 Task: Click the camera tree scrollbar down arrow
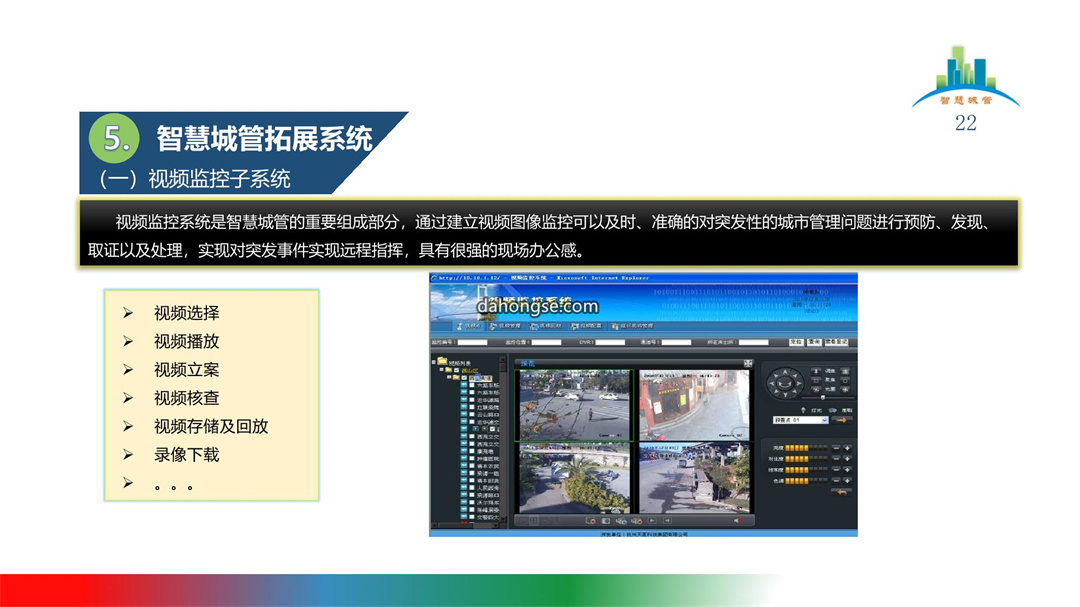coord(503,518)
